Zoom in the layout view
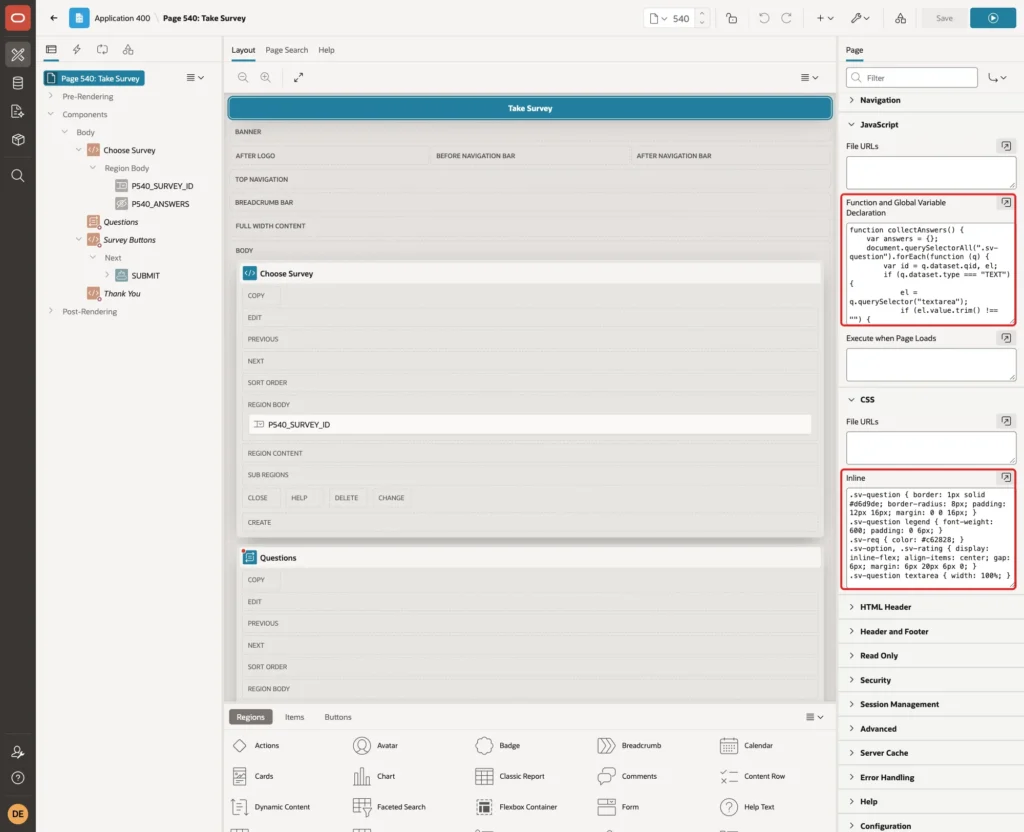Screen dimensions: 1024x832 click(266, 78)
